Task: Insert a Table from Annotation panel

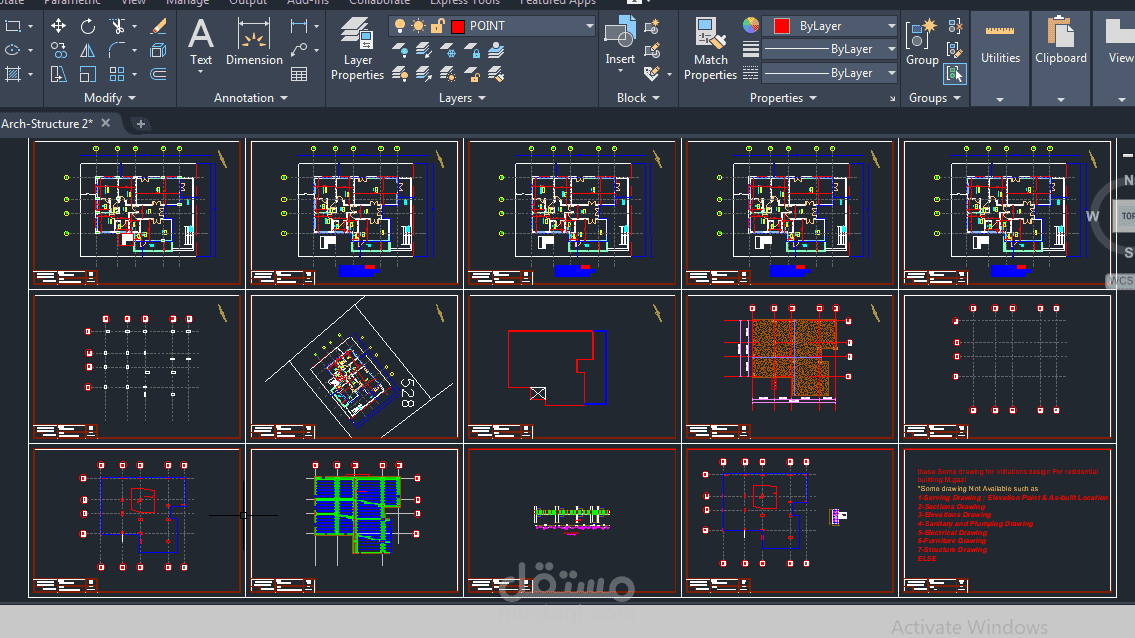Action: click(x=298, y=74)
